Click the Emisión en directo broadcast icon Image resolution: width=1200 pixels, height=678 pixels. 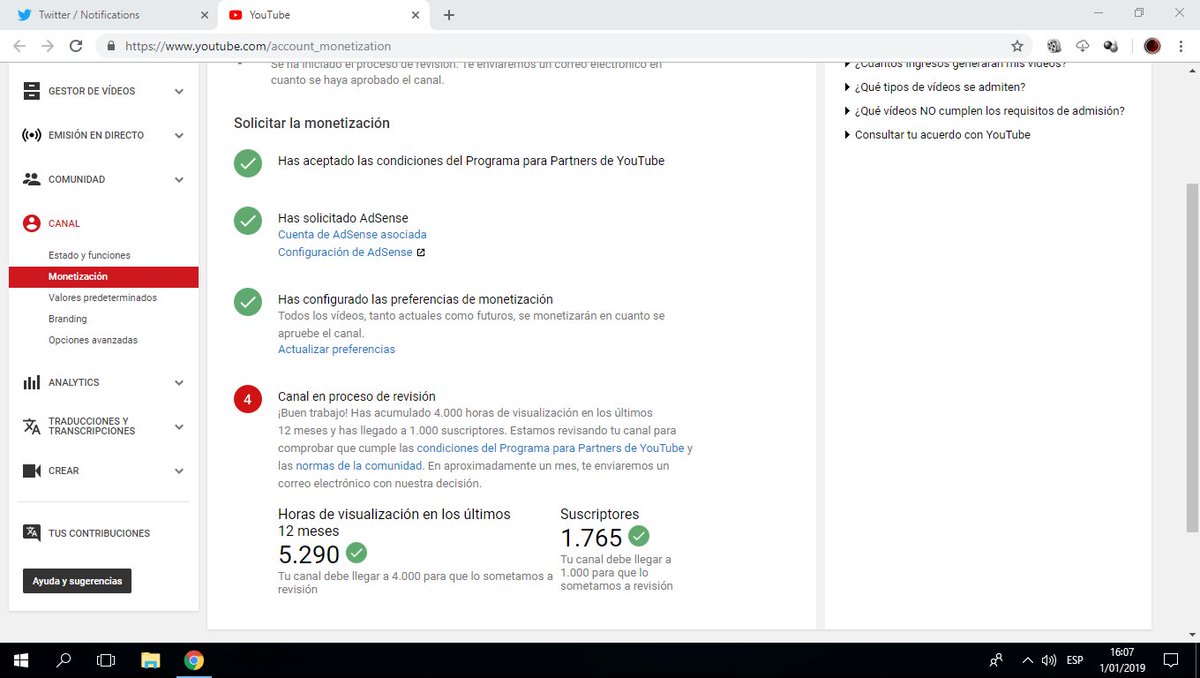pos(32,135)
